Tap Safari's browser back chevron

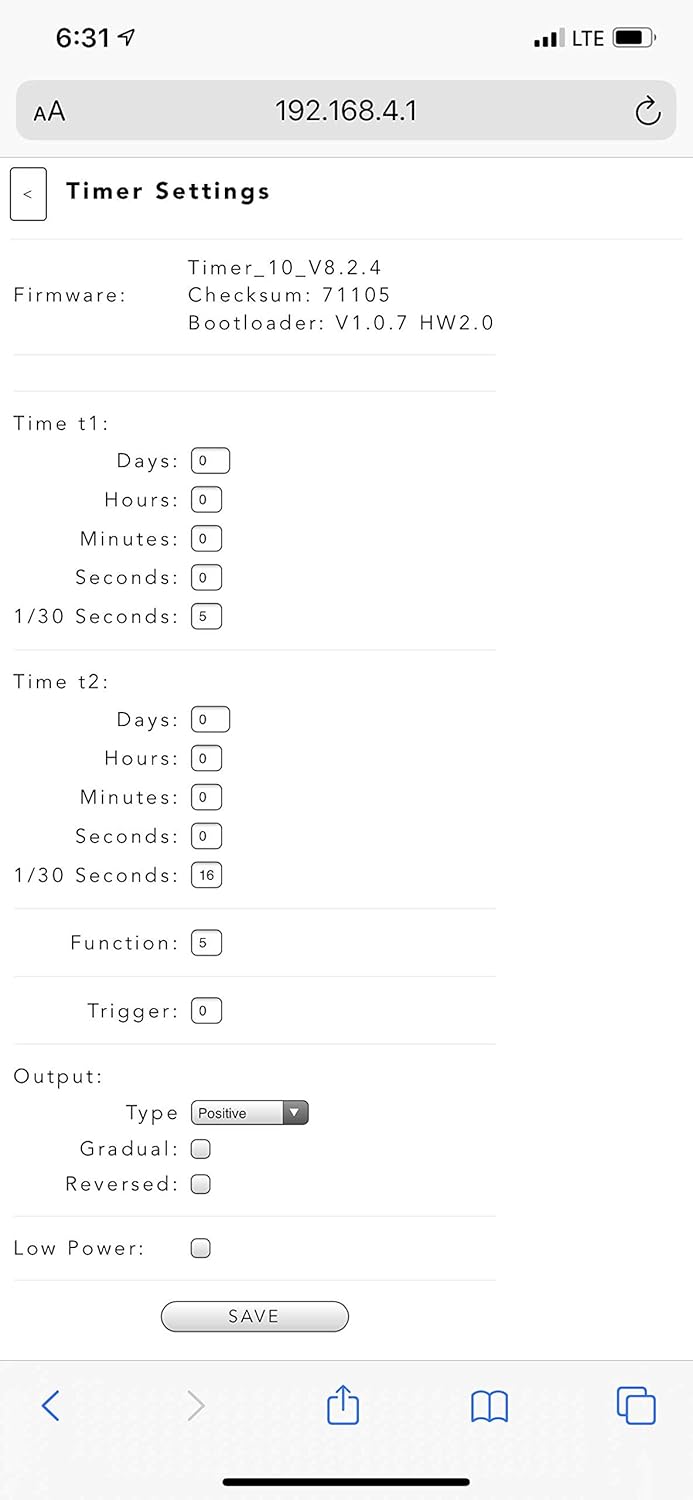(x=51, y=1406)
